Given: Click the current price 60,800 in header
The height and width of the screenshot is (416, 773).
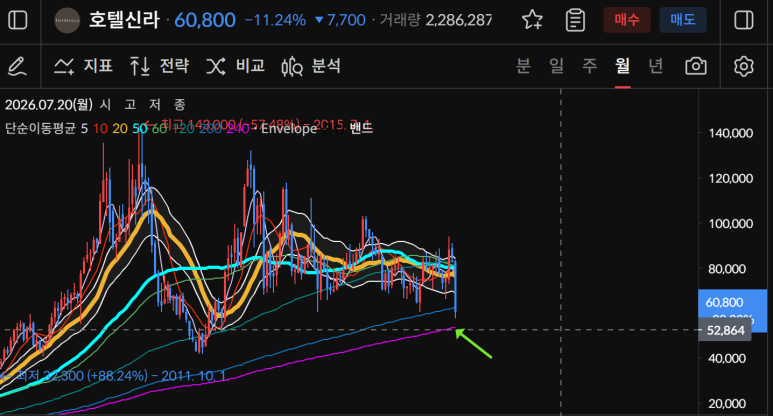Looking at the screenshot, I should click(x=205, y=20).
